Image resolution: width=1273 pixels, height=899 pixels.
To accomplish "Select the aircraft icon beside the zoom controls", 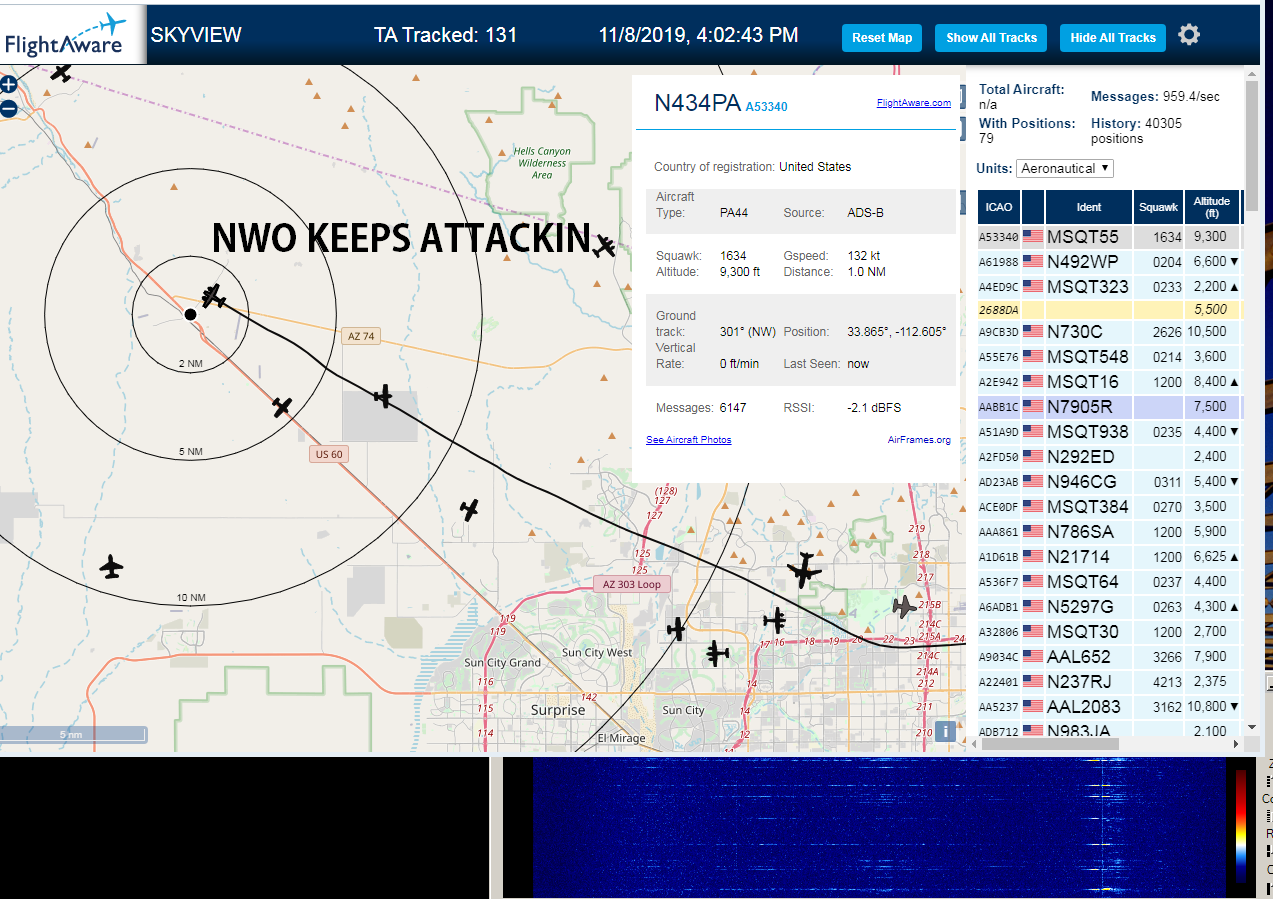I will click(62, 73).
